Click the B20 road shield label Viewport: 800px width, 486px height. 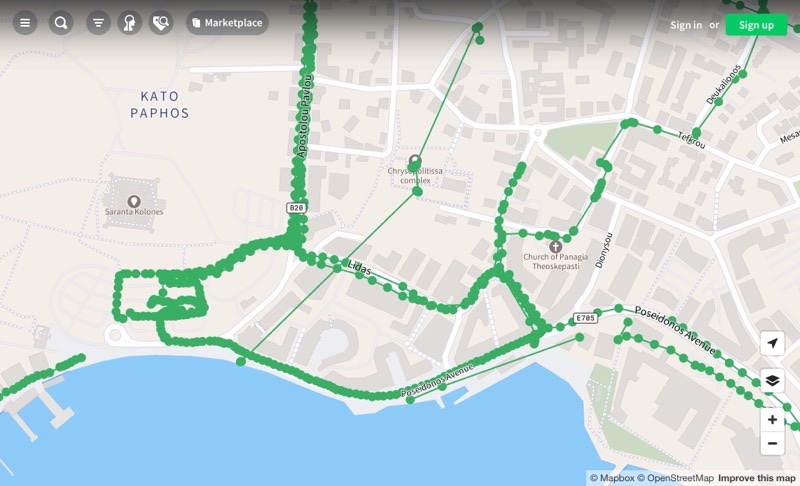coord(296,208)
